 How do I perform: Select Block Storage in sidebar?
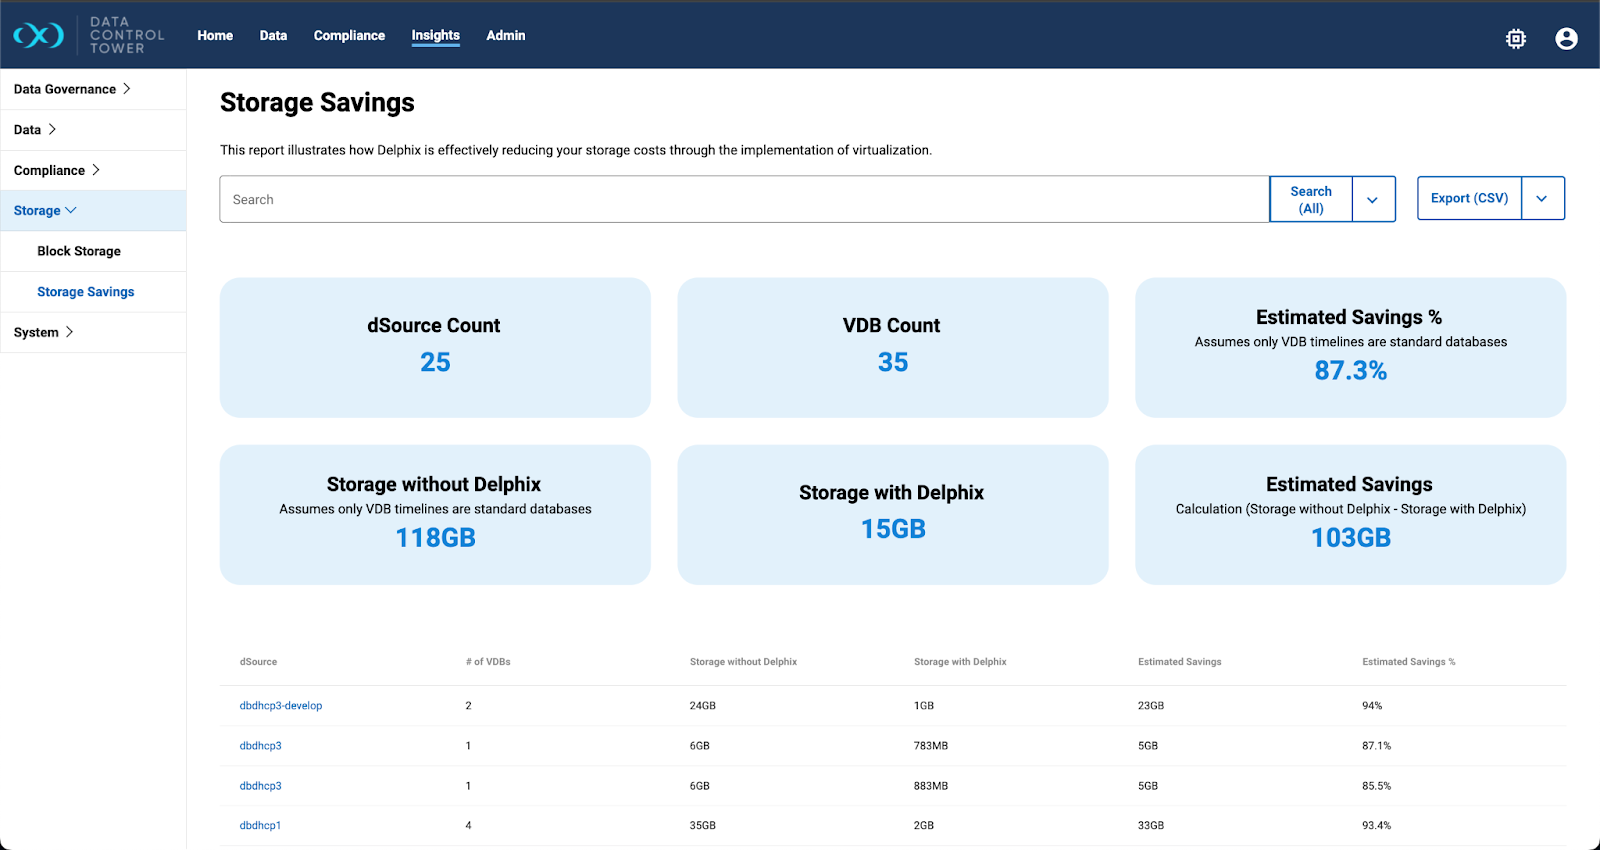(79, 251)
